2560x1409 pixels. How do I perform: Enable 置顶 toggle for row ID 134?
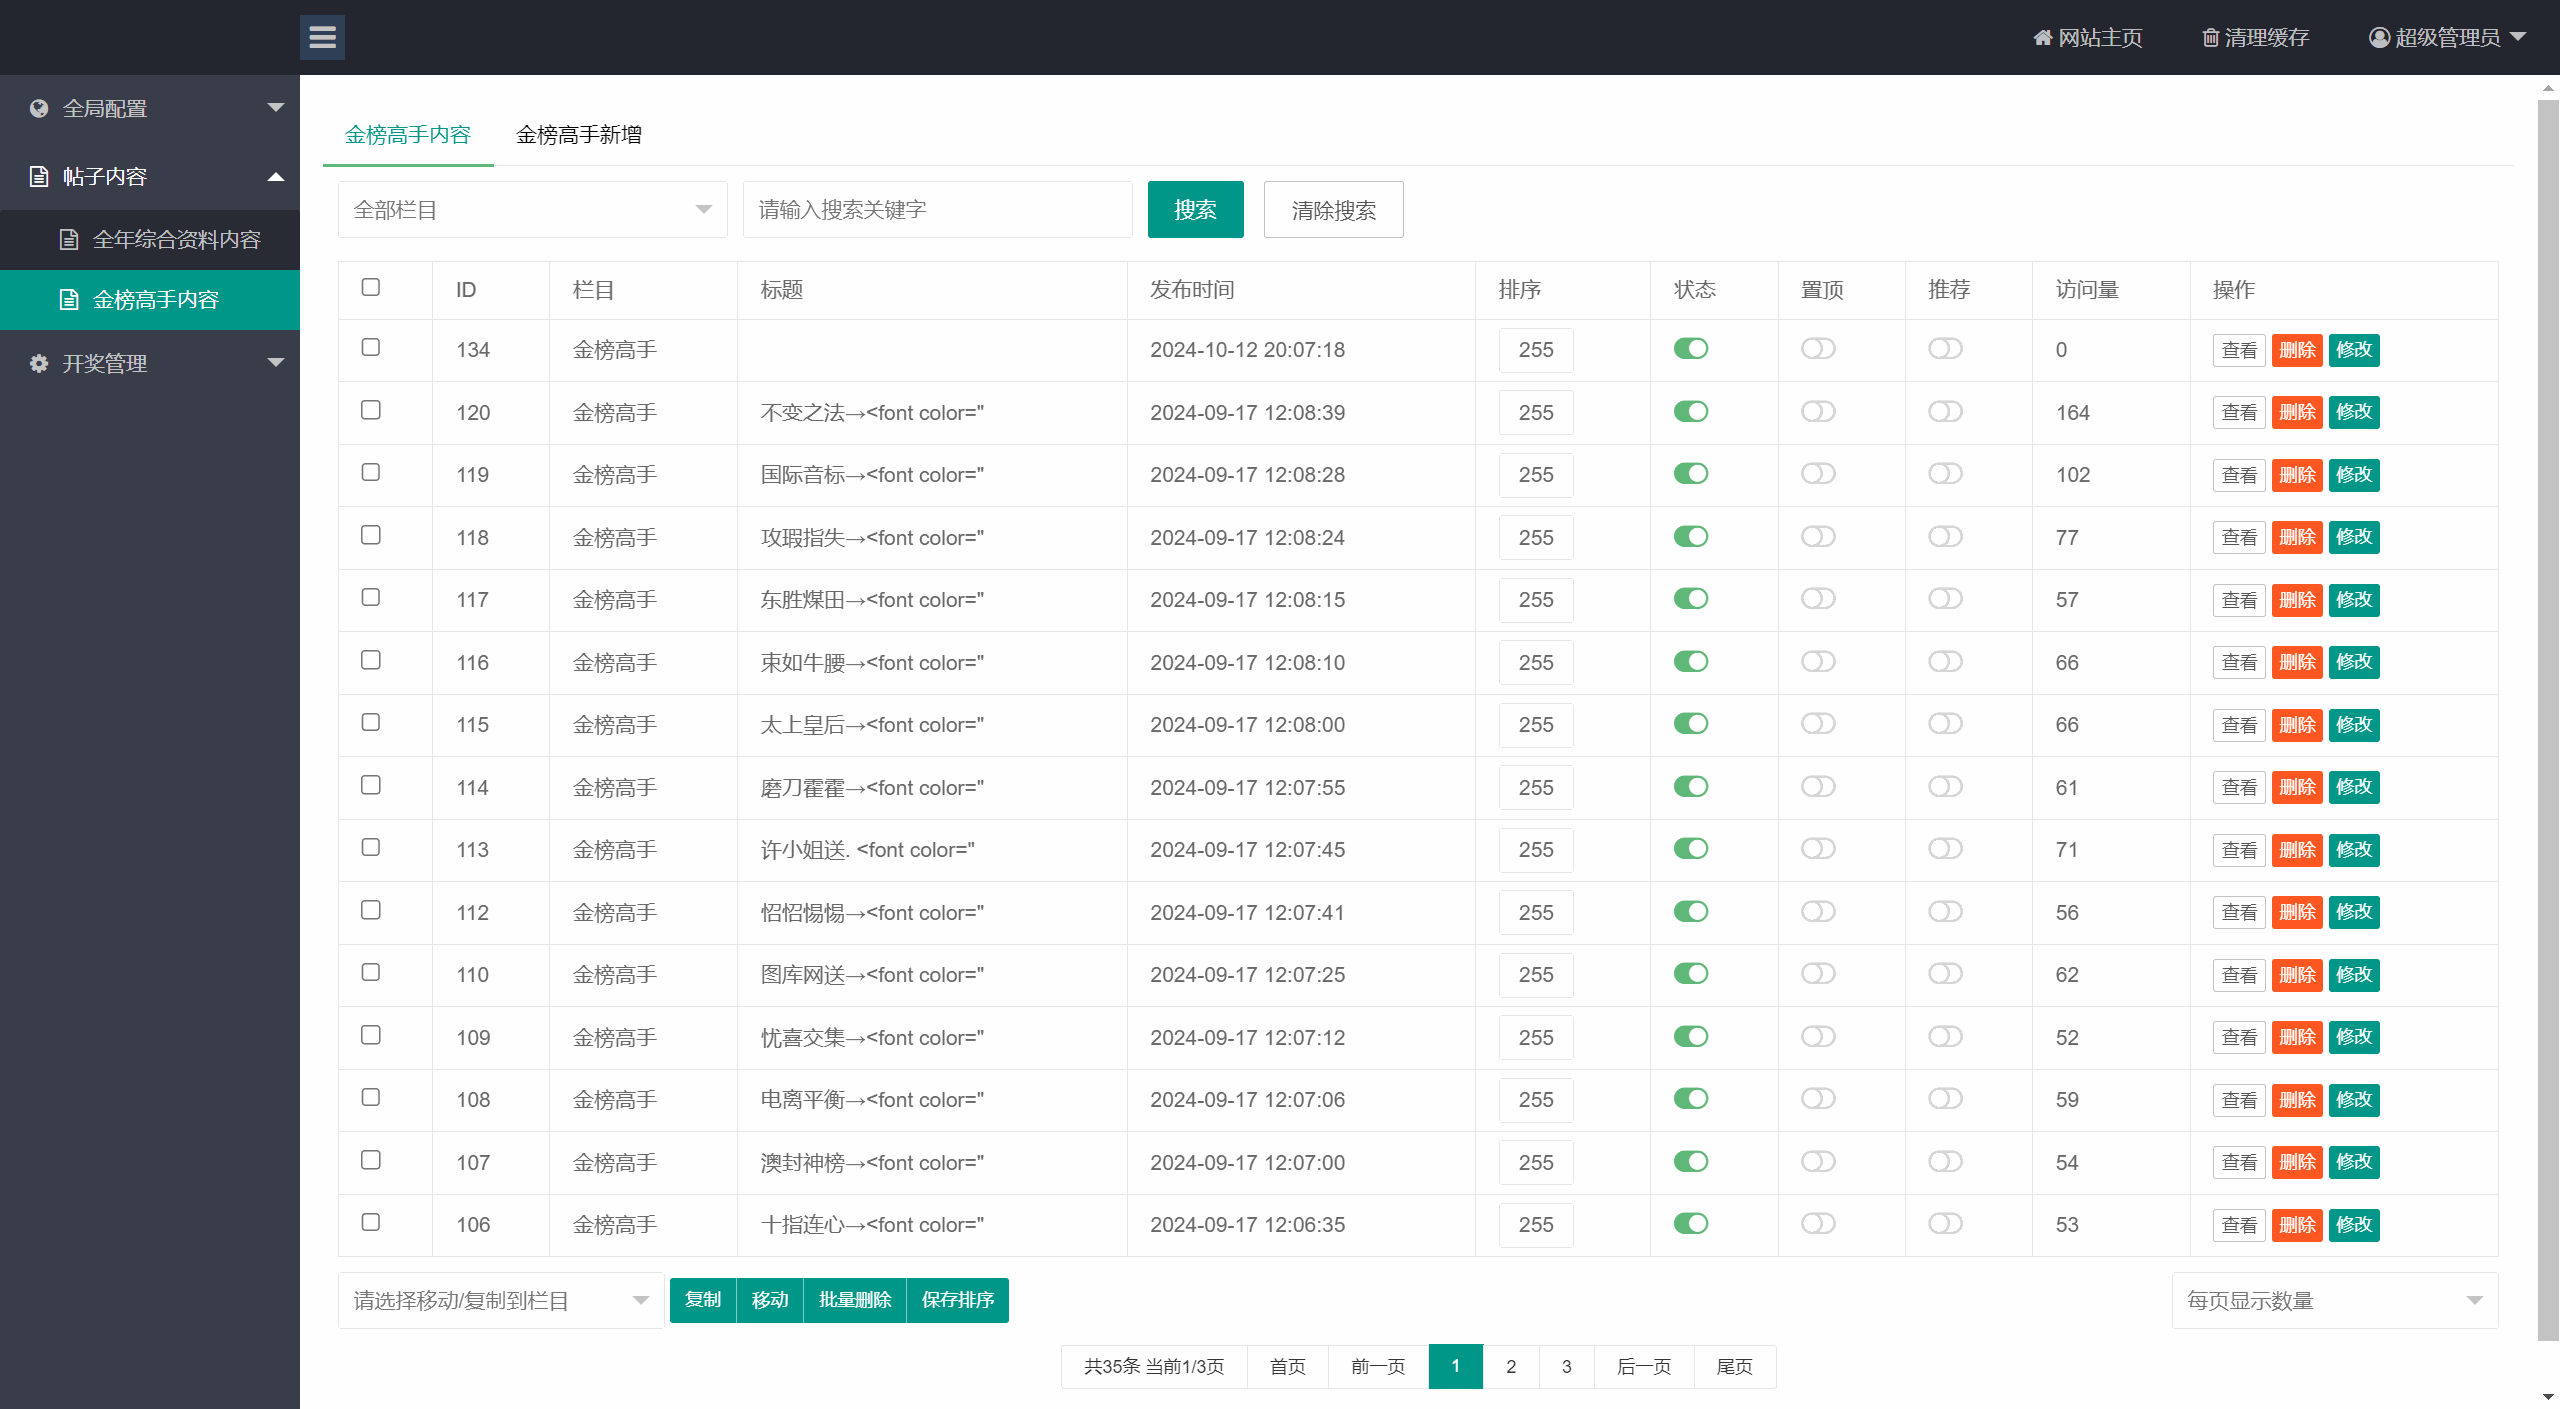(x=1818, y=349)
